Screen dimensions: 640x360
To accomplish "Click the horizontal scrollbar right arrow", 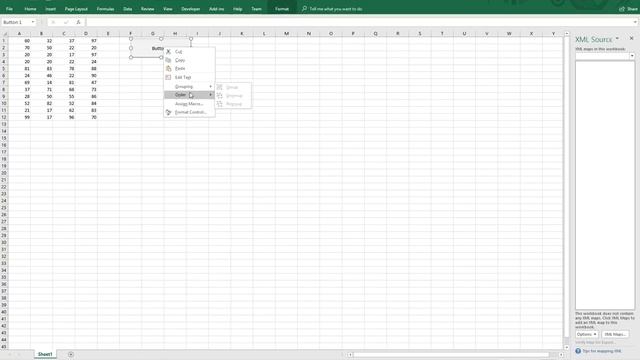I will pyautogui.click(x=561, y=355).
